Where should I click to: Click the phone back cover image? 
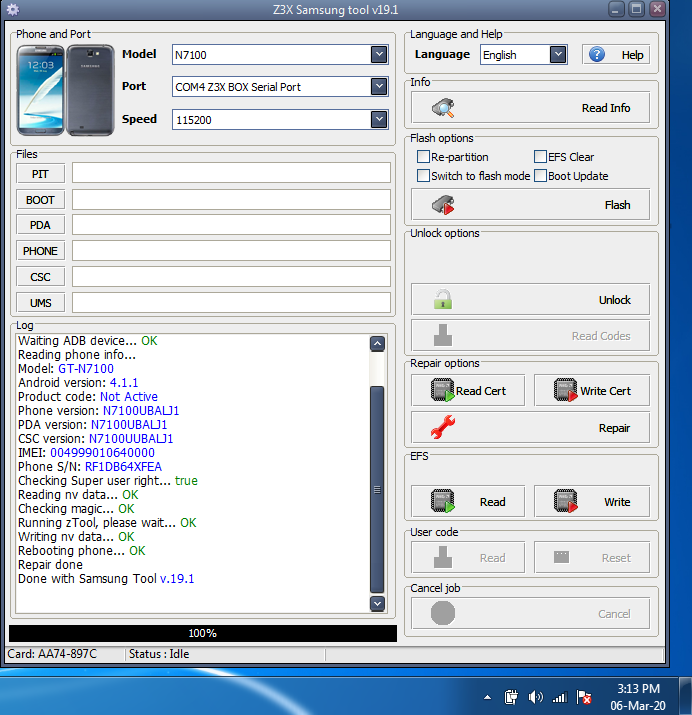click(x=90, y=90)
